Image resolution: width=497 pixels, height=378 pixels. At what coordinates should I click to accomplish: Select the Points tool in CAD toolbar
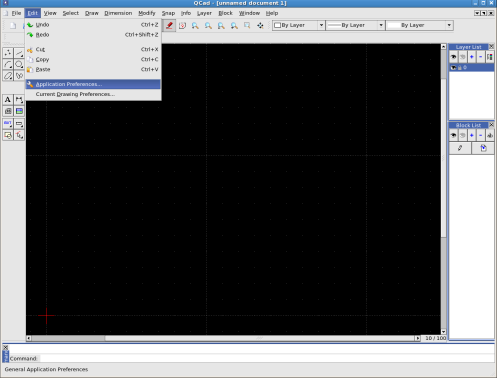click(8, 53)
